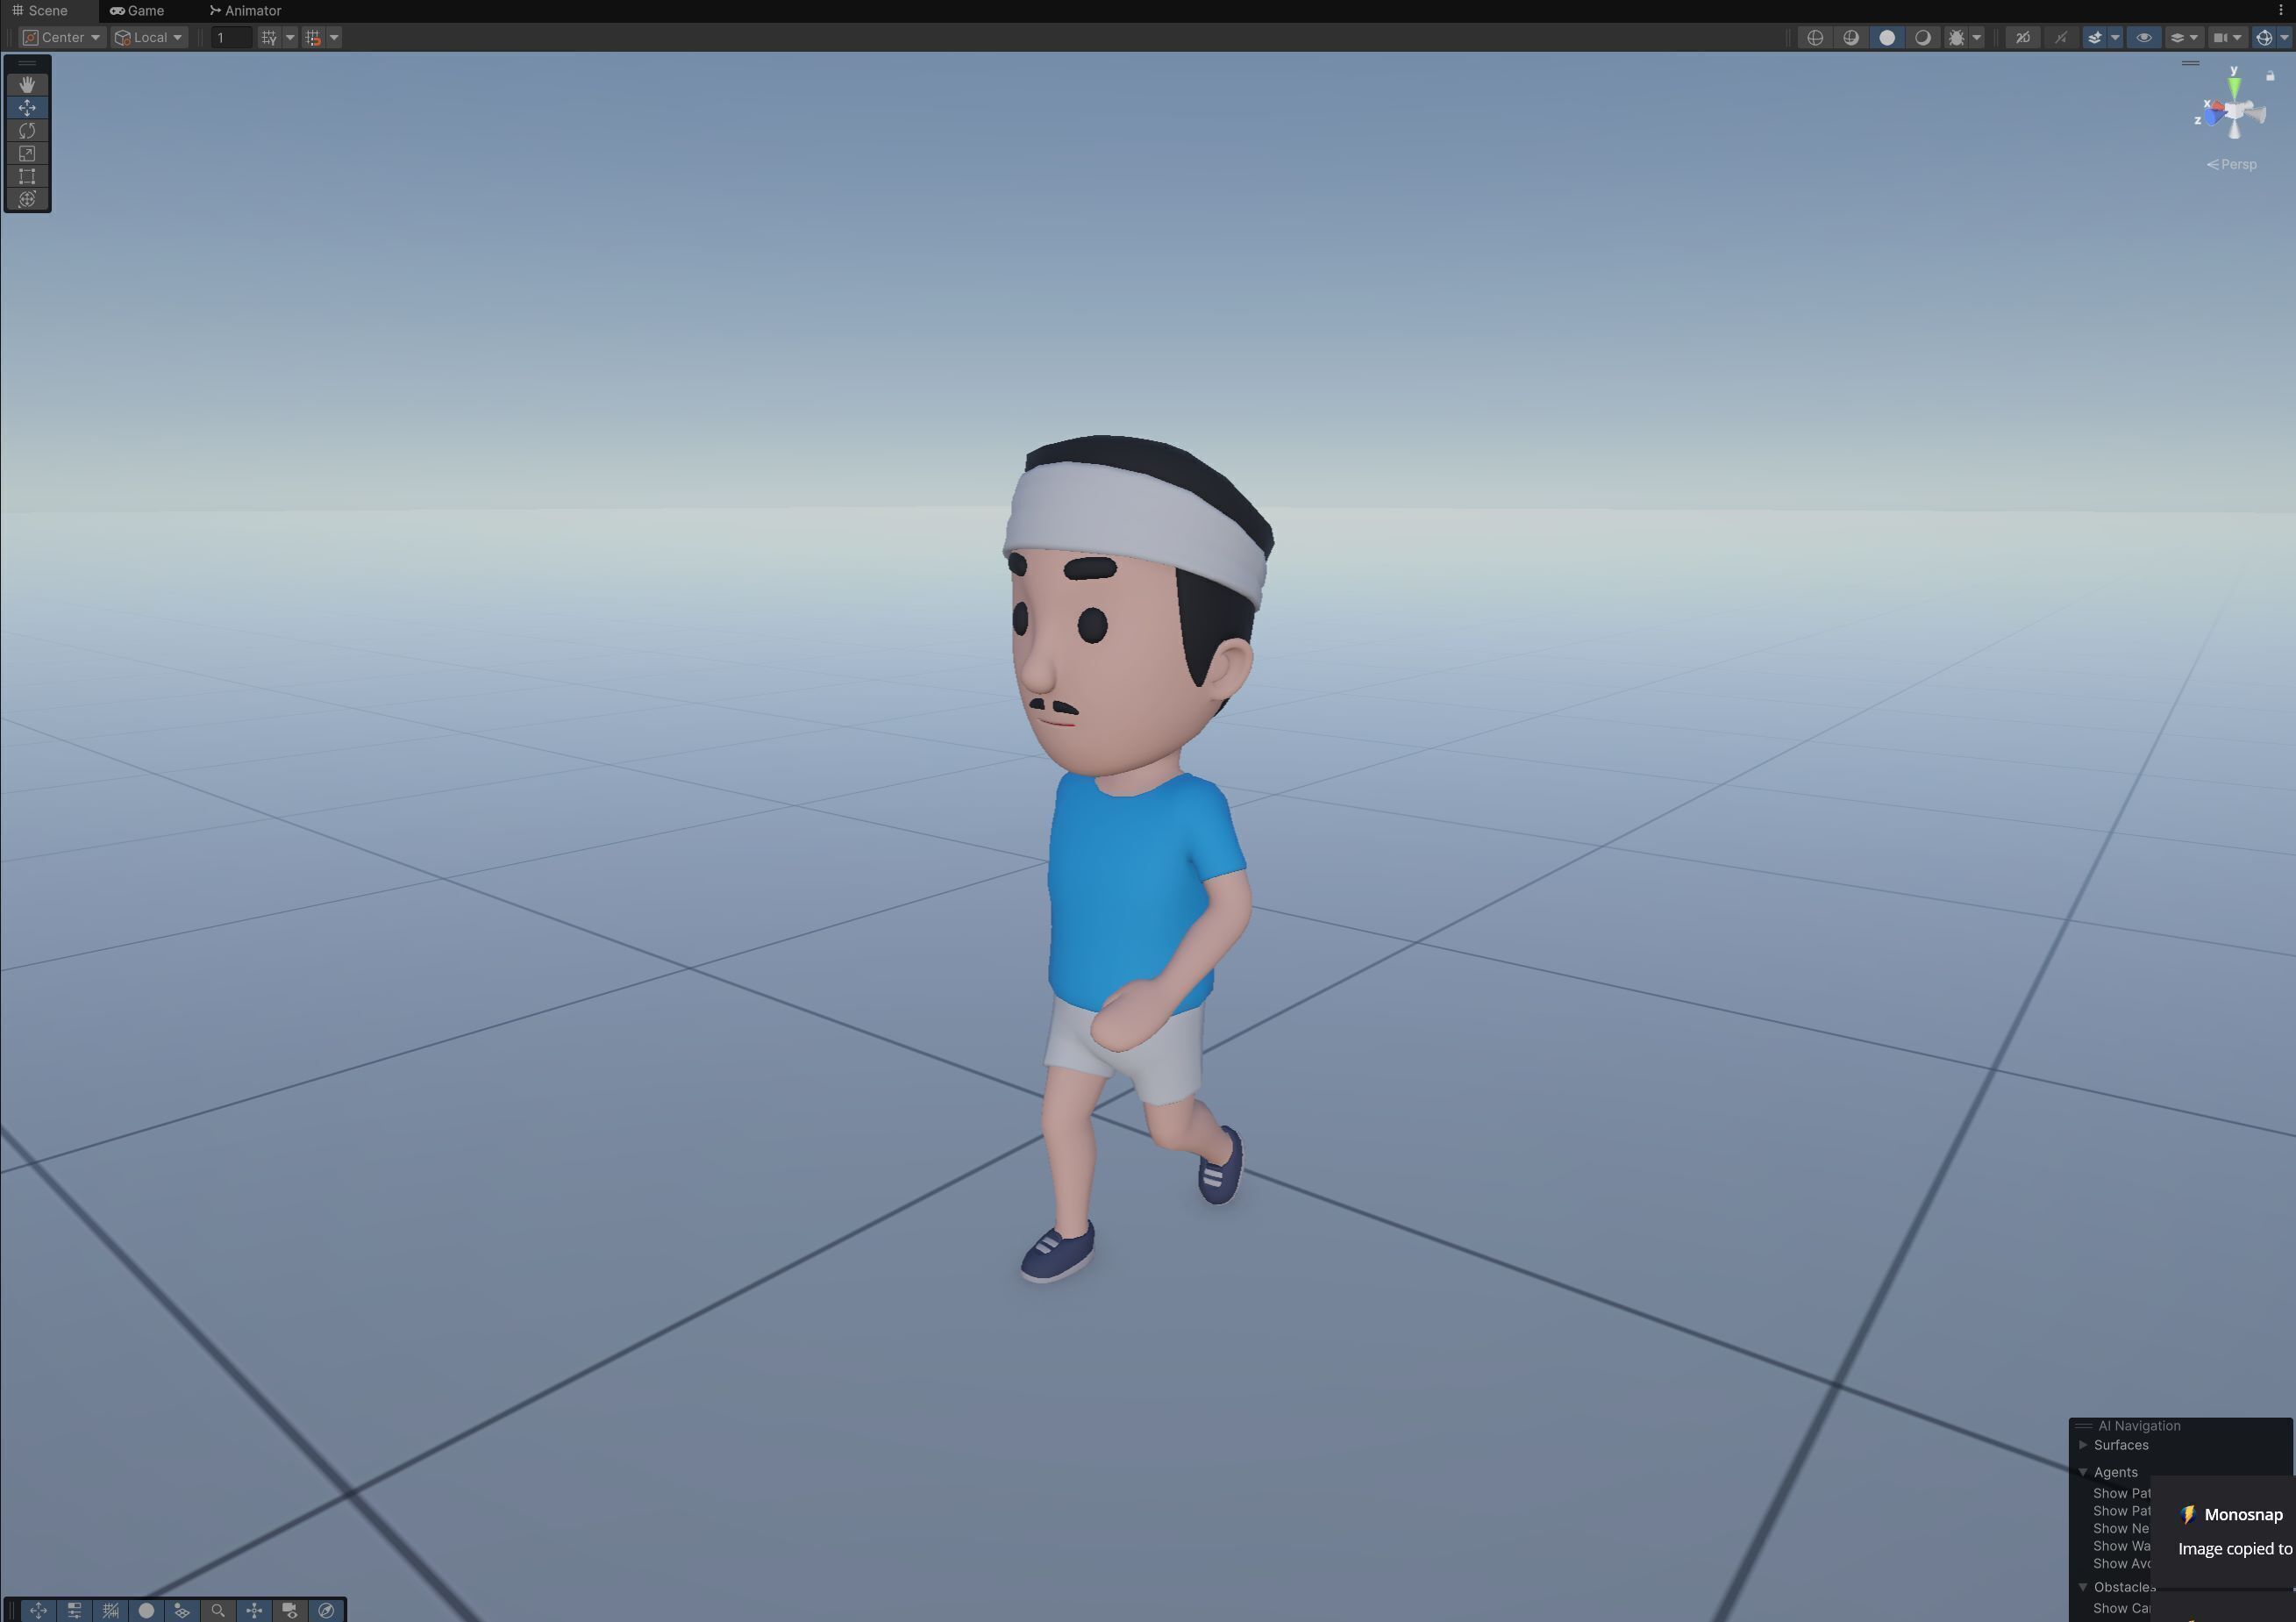The image size is (2296, 1622).
Task: Toggle the orientation gizmo rotation lock
Action: pos(2270,76)
